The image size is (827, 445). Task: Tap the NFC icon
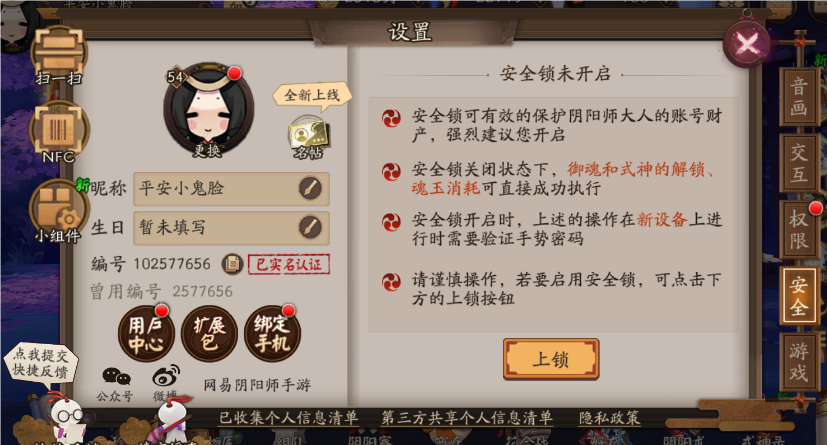click(59, 133)
